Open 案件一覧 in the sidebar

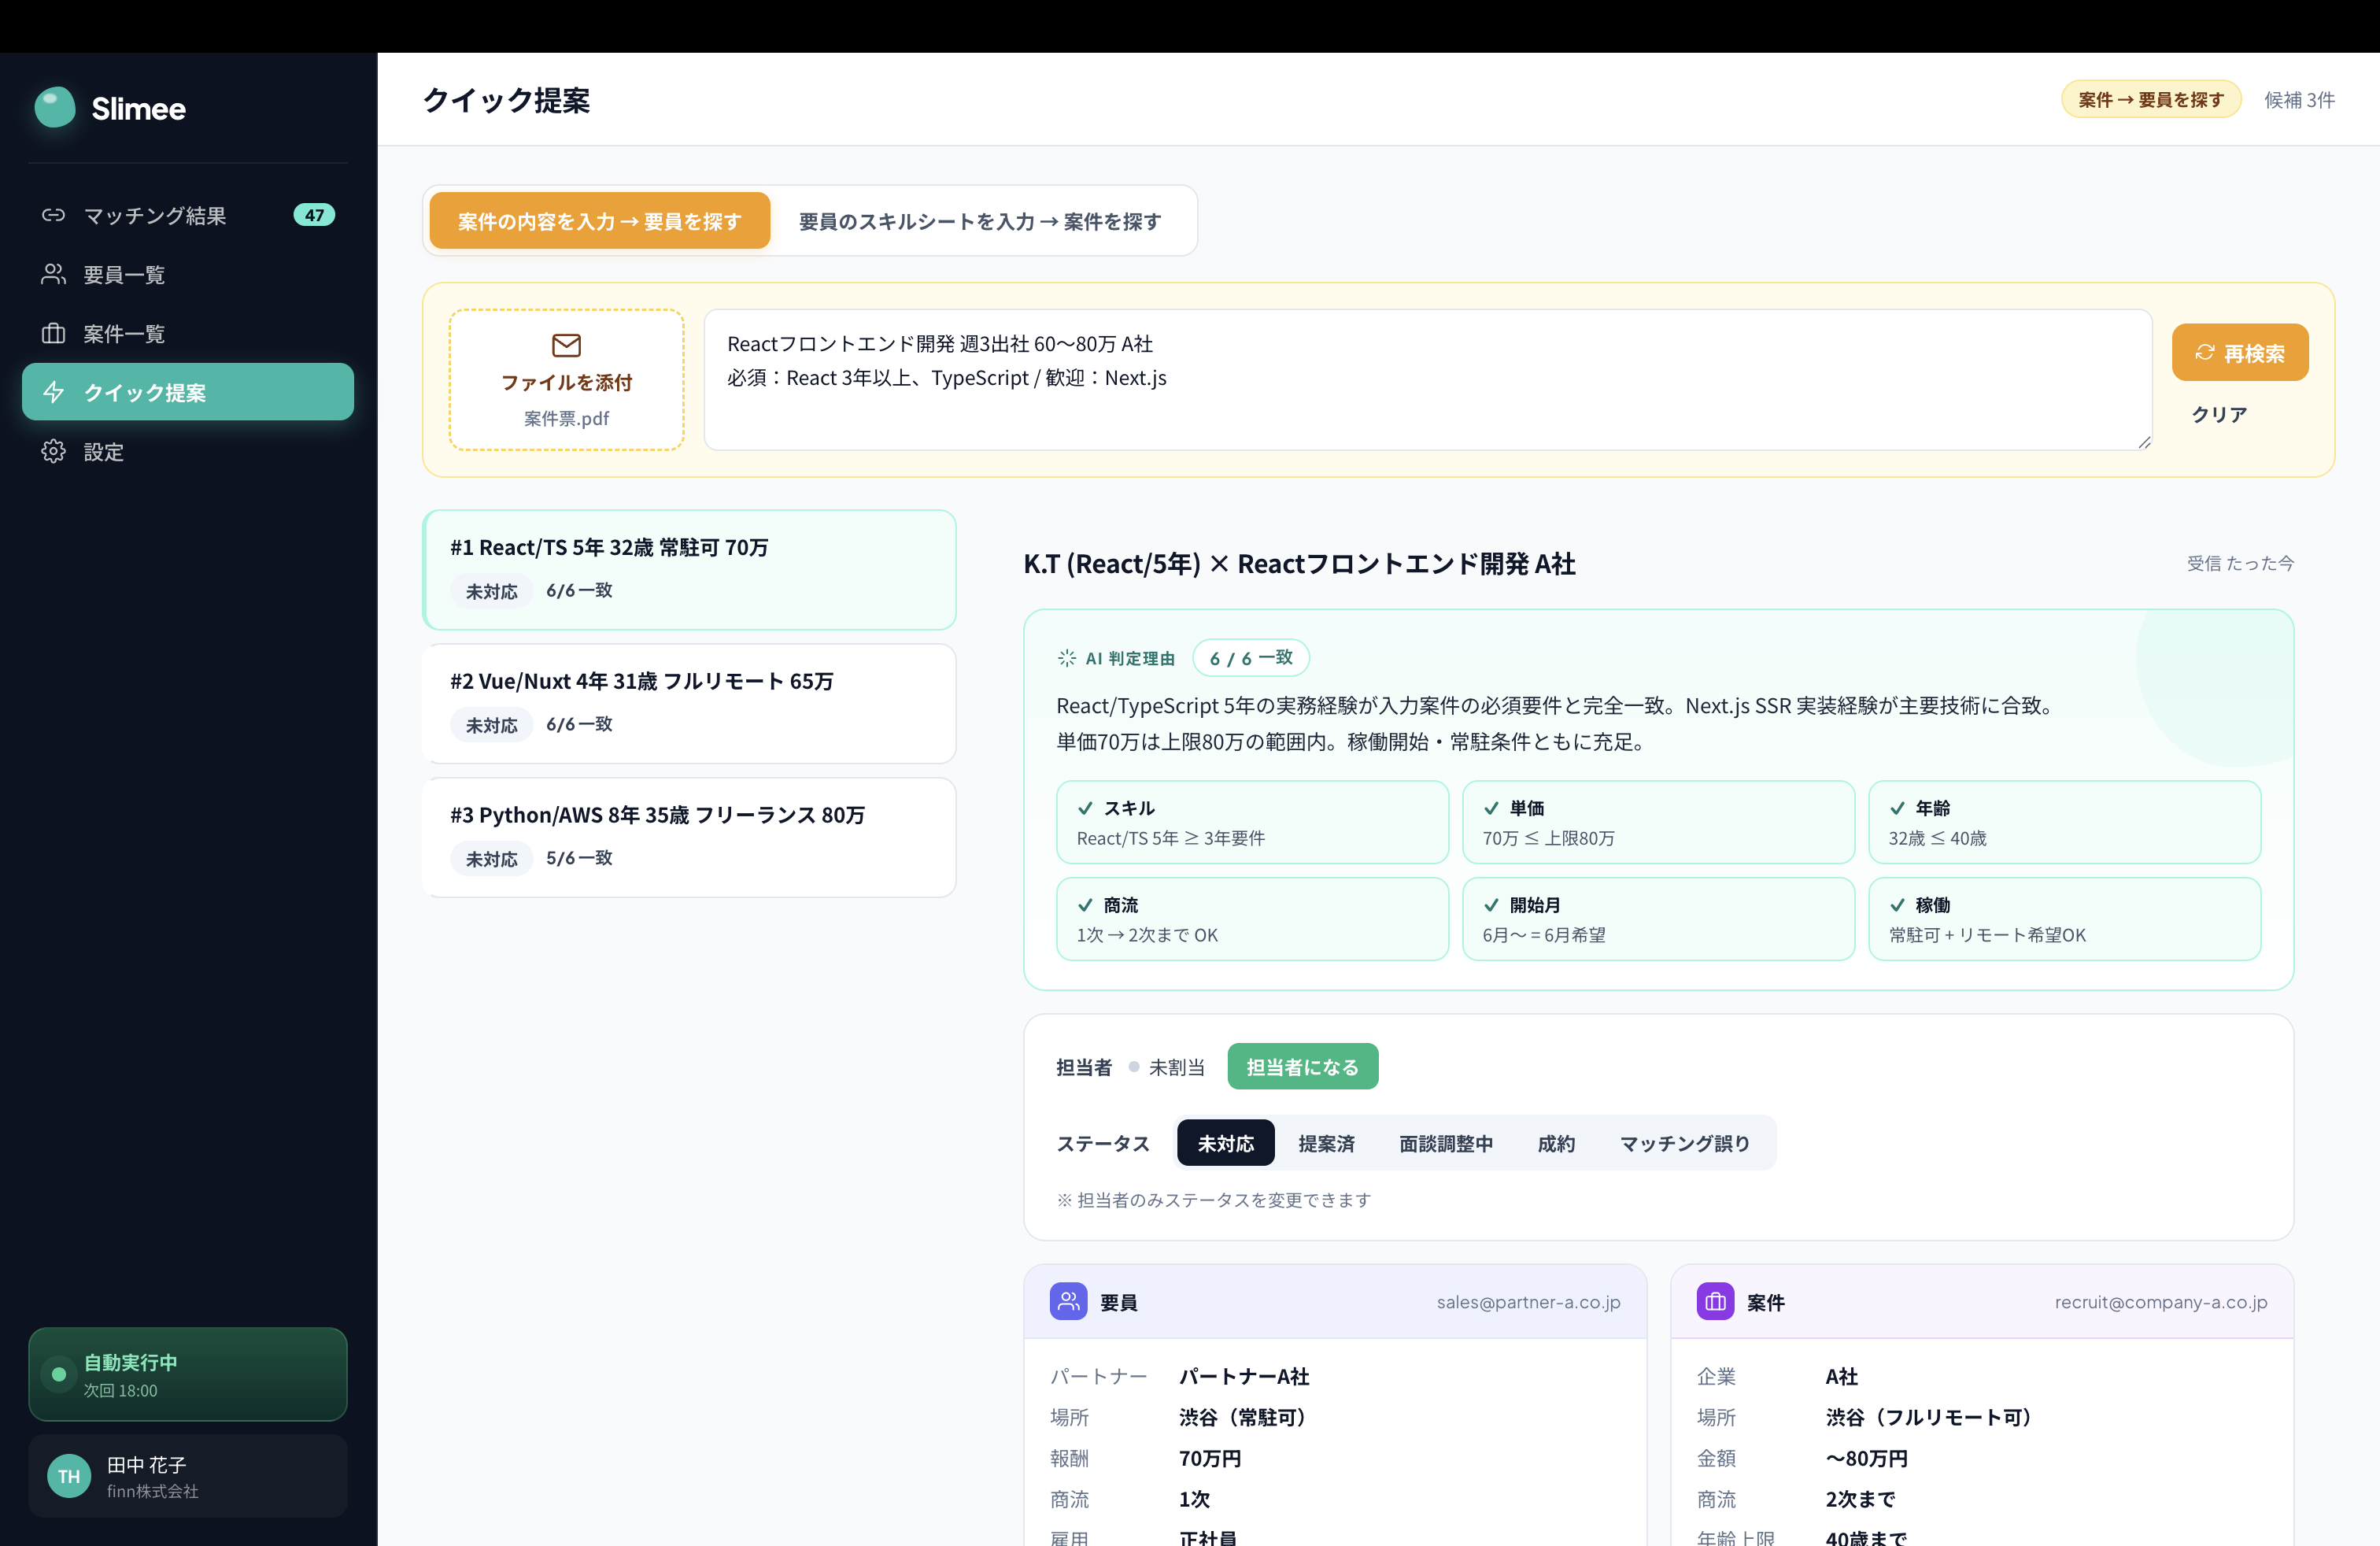(188, 333)
